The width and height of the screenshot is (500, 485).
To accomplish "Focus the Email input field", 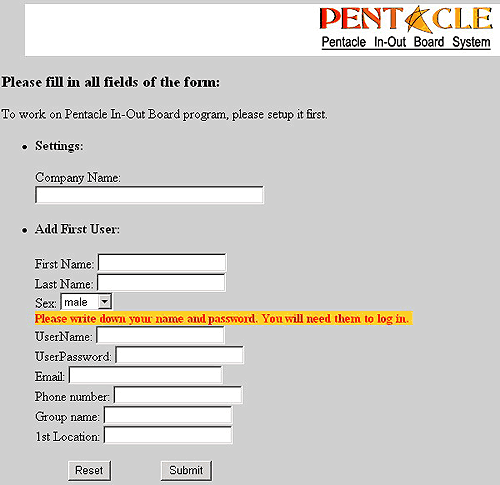I will (x=145, y=375).
